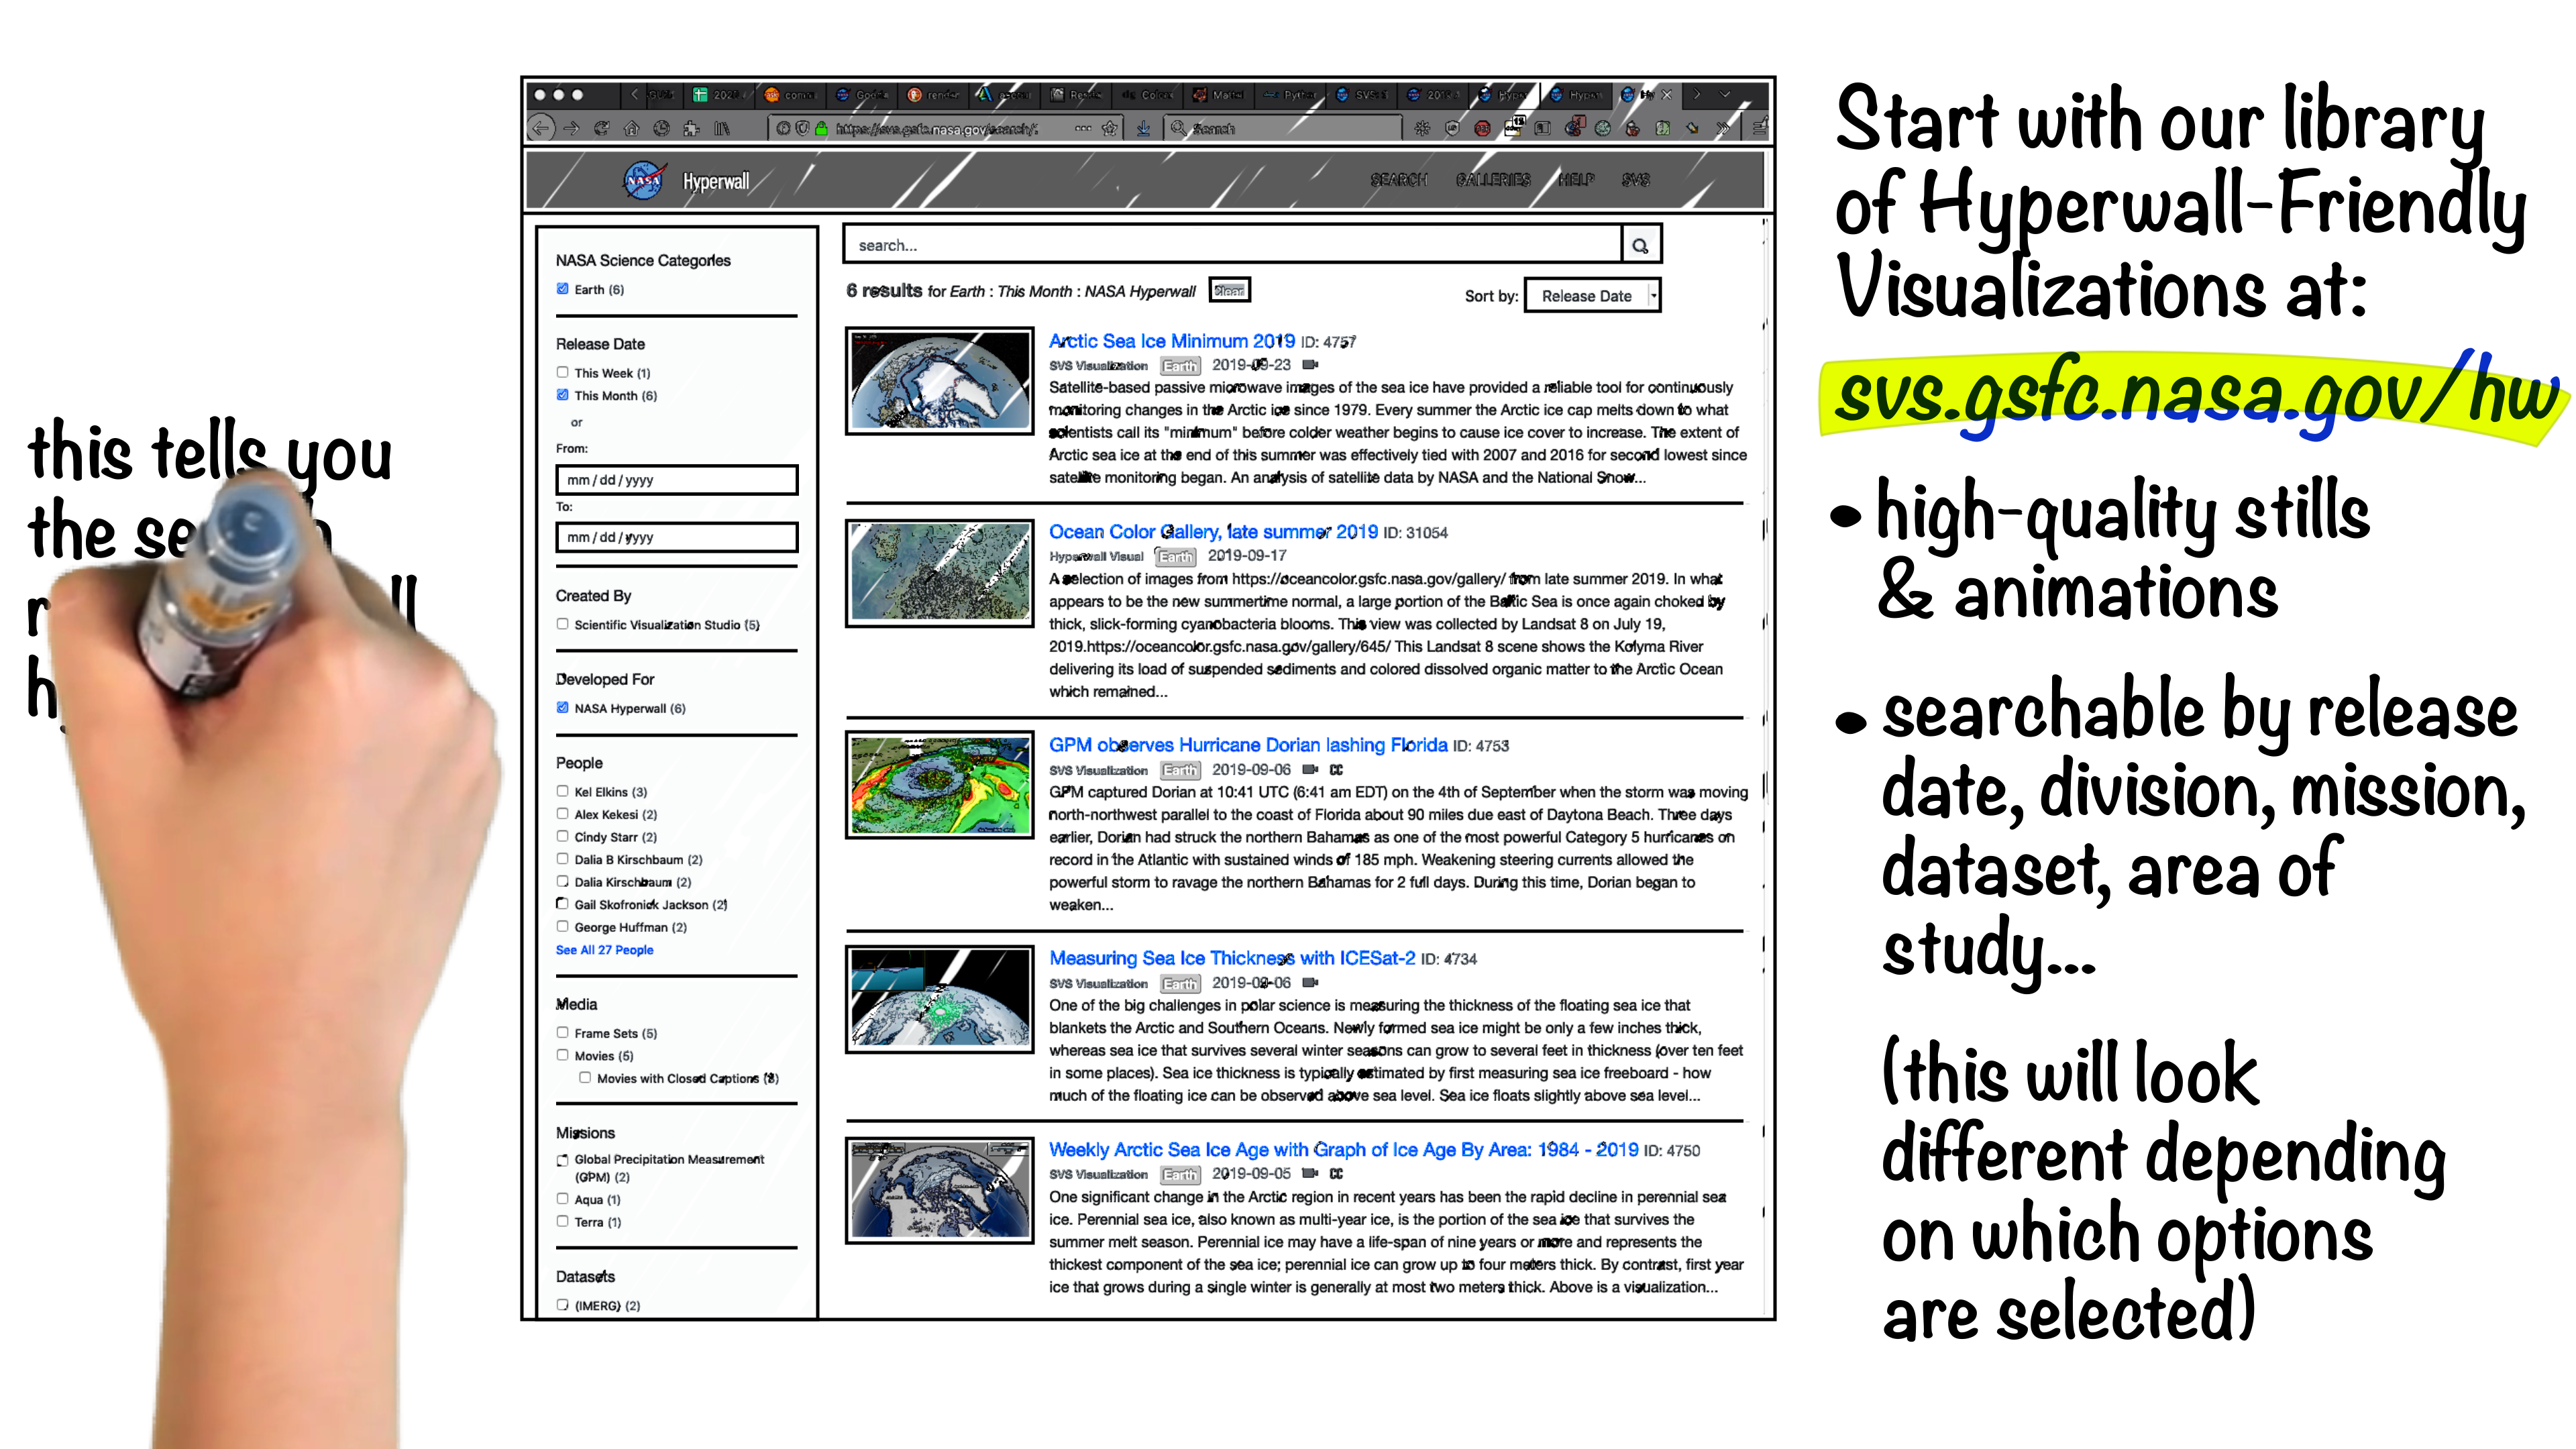Screen dimensions: 2576x1449
Task: Switch to the 'Python' browser tab
Action: point(1290,95)
